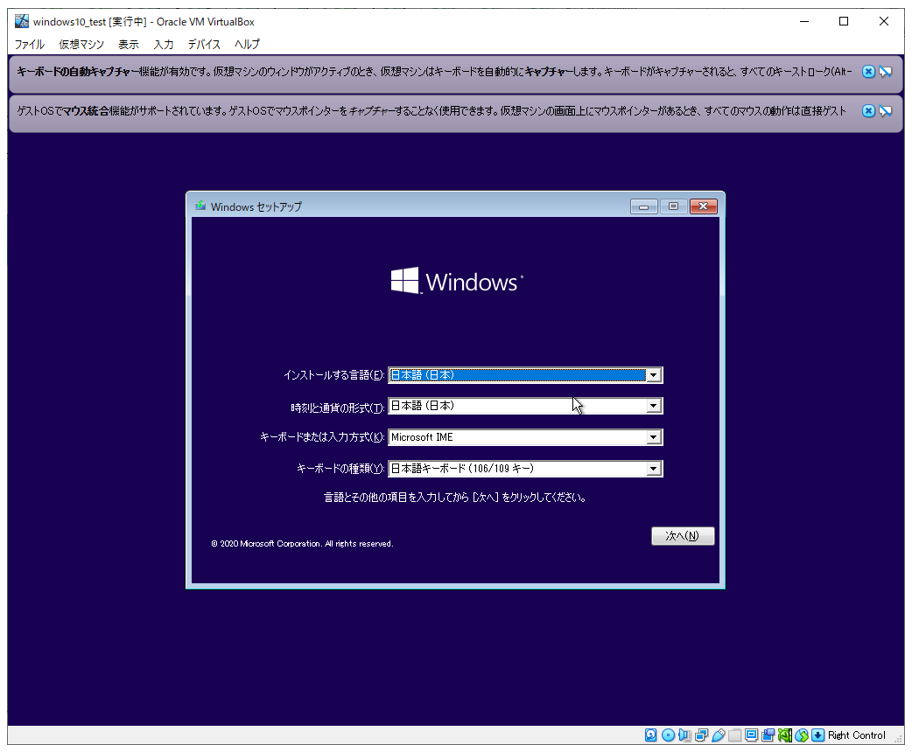915x753 pixels.
Task: Open the 入力 menu
Action: (163, 44)
